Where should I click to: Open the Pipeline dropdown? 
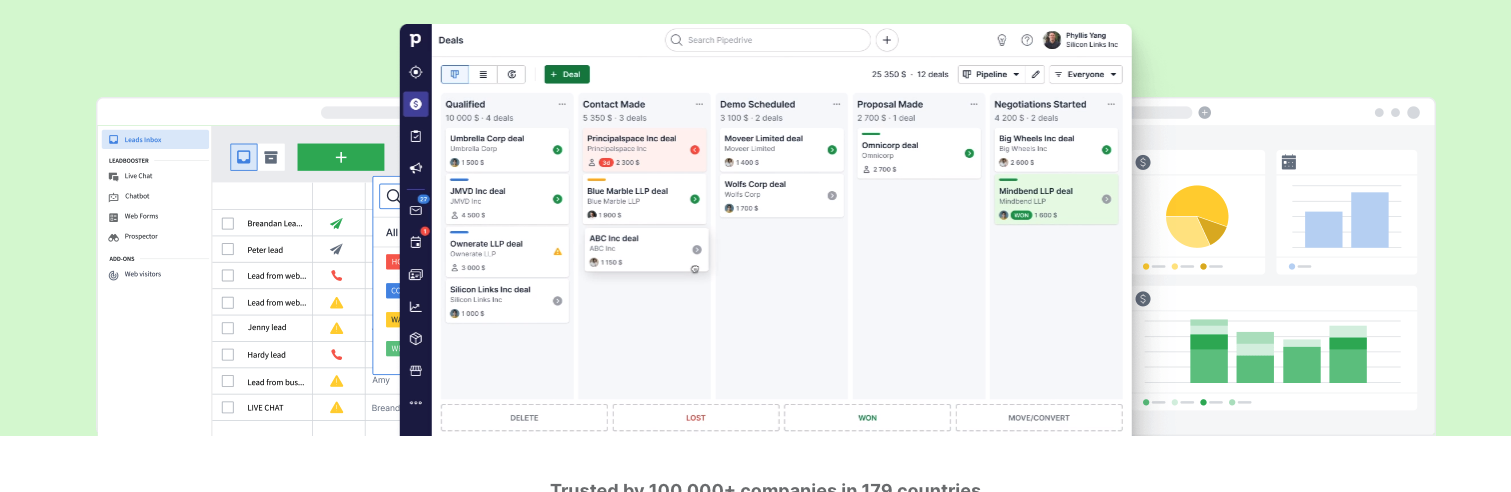(x=990, y=74)
